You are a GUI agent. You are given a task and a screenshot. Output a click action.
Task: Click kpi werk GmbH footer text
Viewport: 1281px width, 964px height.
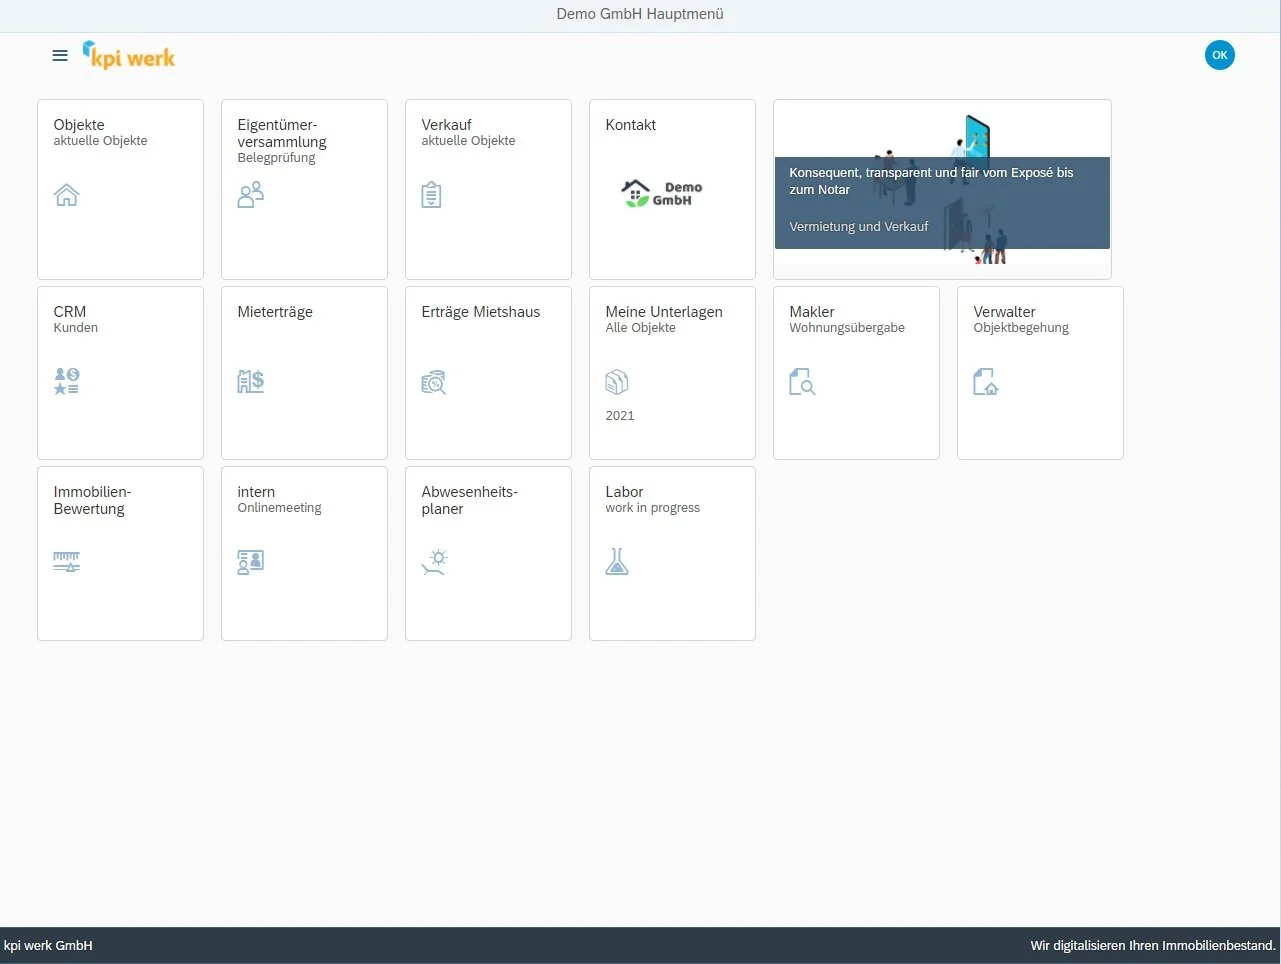tap(48, 946)
